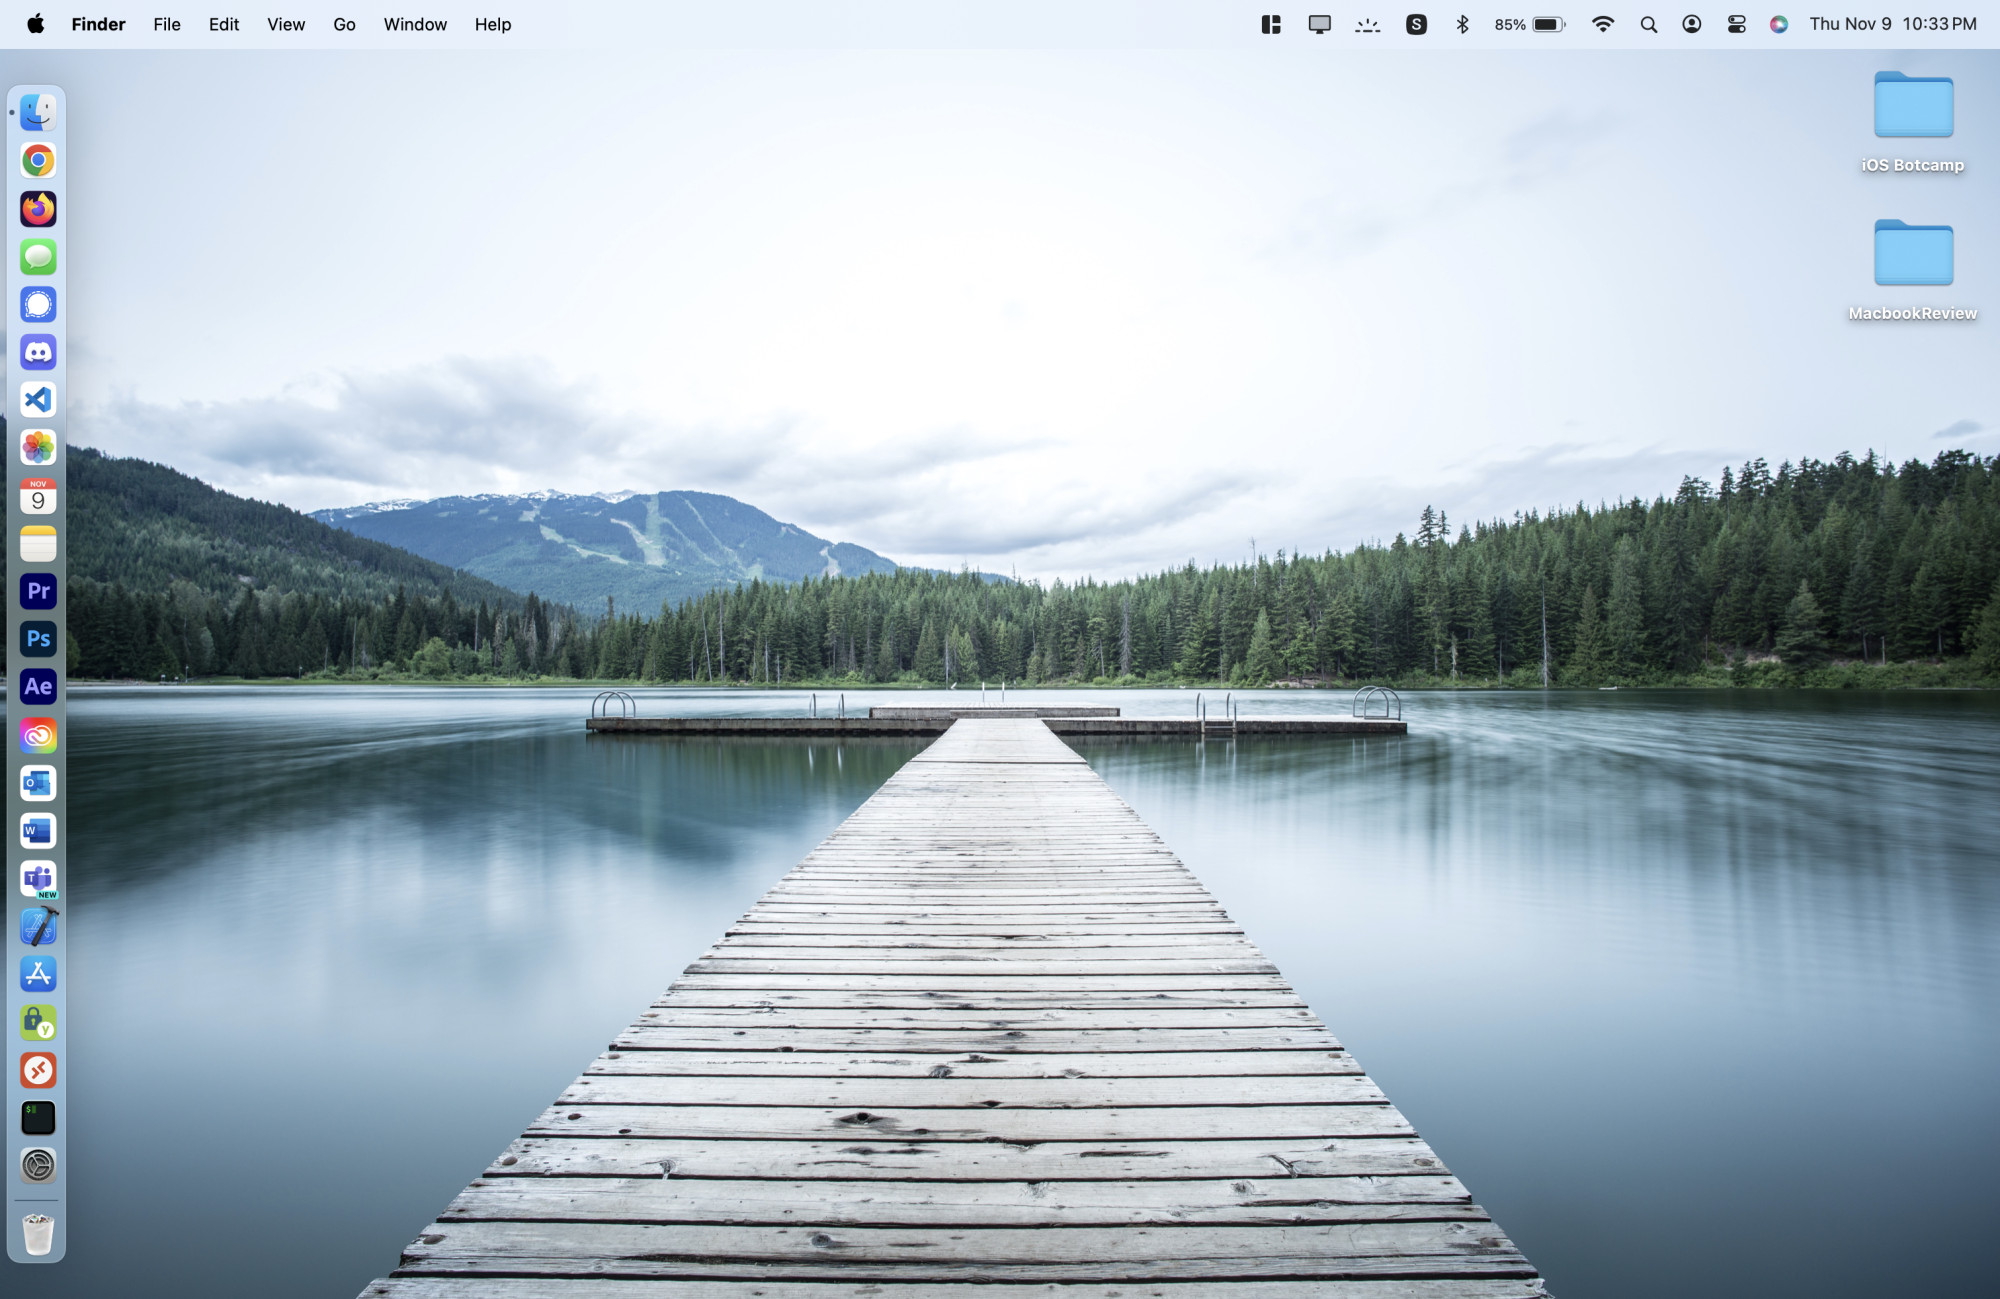Open Microsoft Teams from the dock
The width and height of the screenshot is (2000, 1299).
point(38,879)
